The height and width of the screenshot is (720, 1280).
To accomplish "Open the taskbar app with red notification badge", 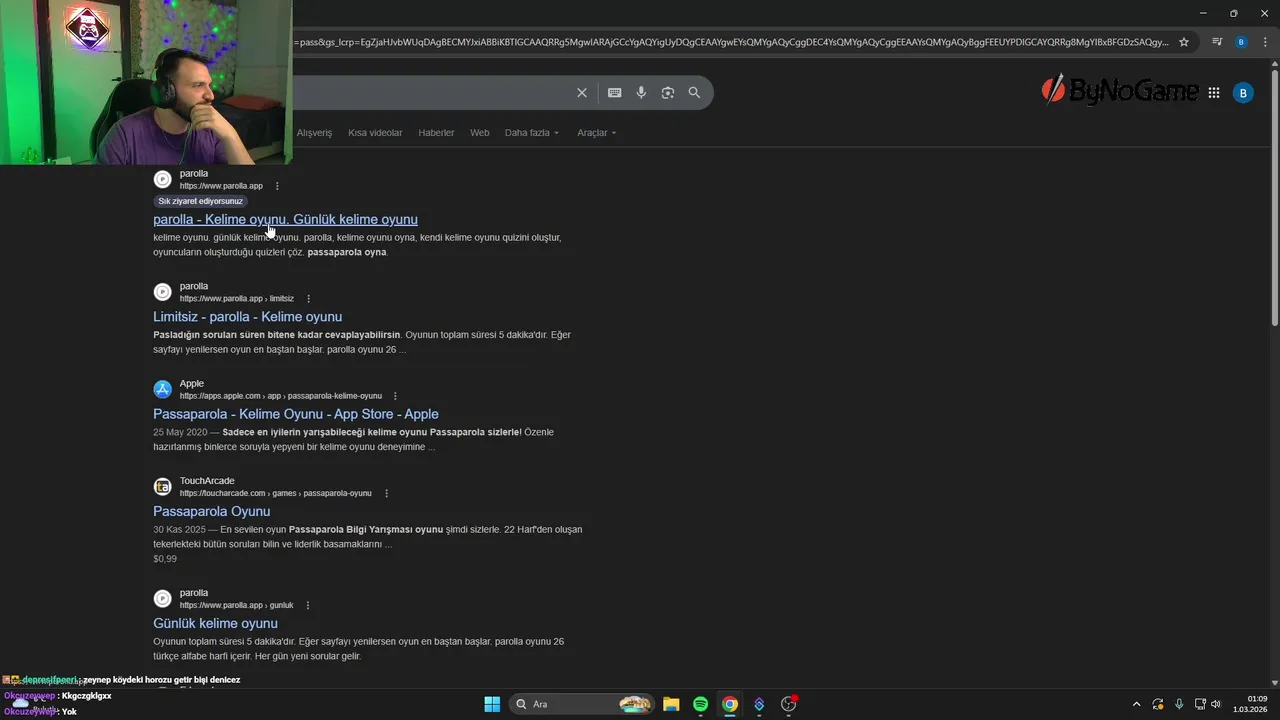I will click(x=789, y=704).
